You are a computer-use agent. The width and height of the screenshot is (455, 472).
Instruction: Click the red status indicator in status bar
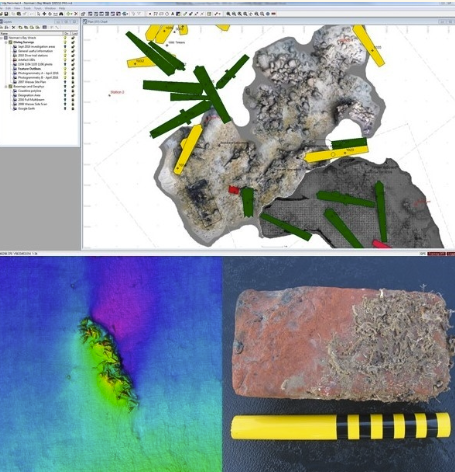tap(436, 254)
